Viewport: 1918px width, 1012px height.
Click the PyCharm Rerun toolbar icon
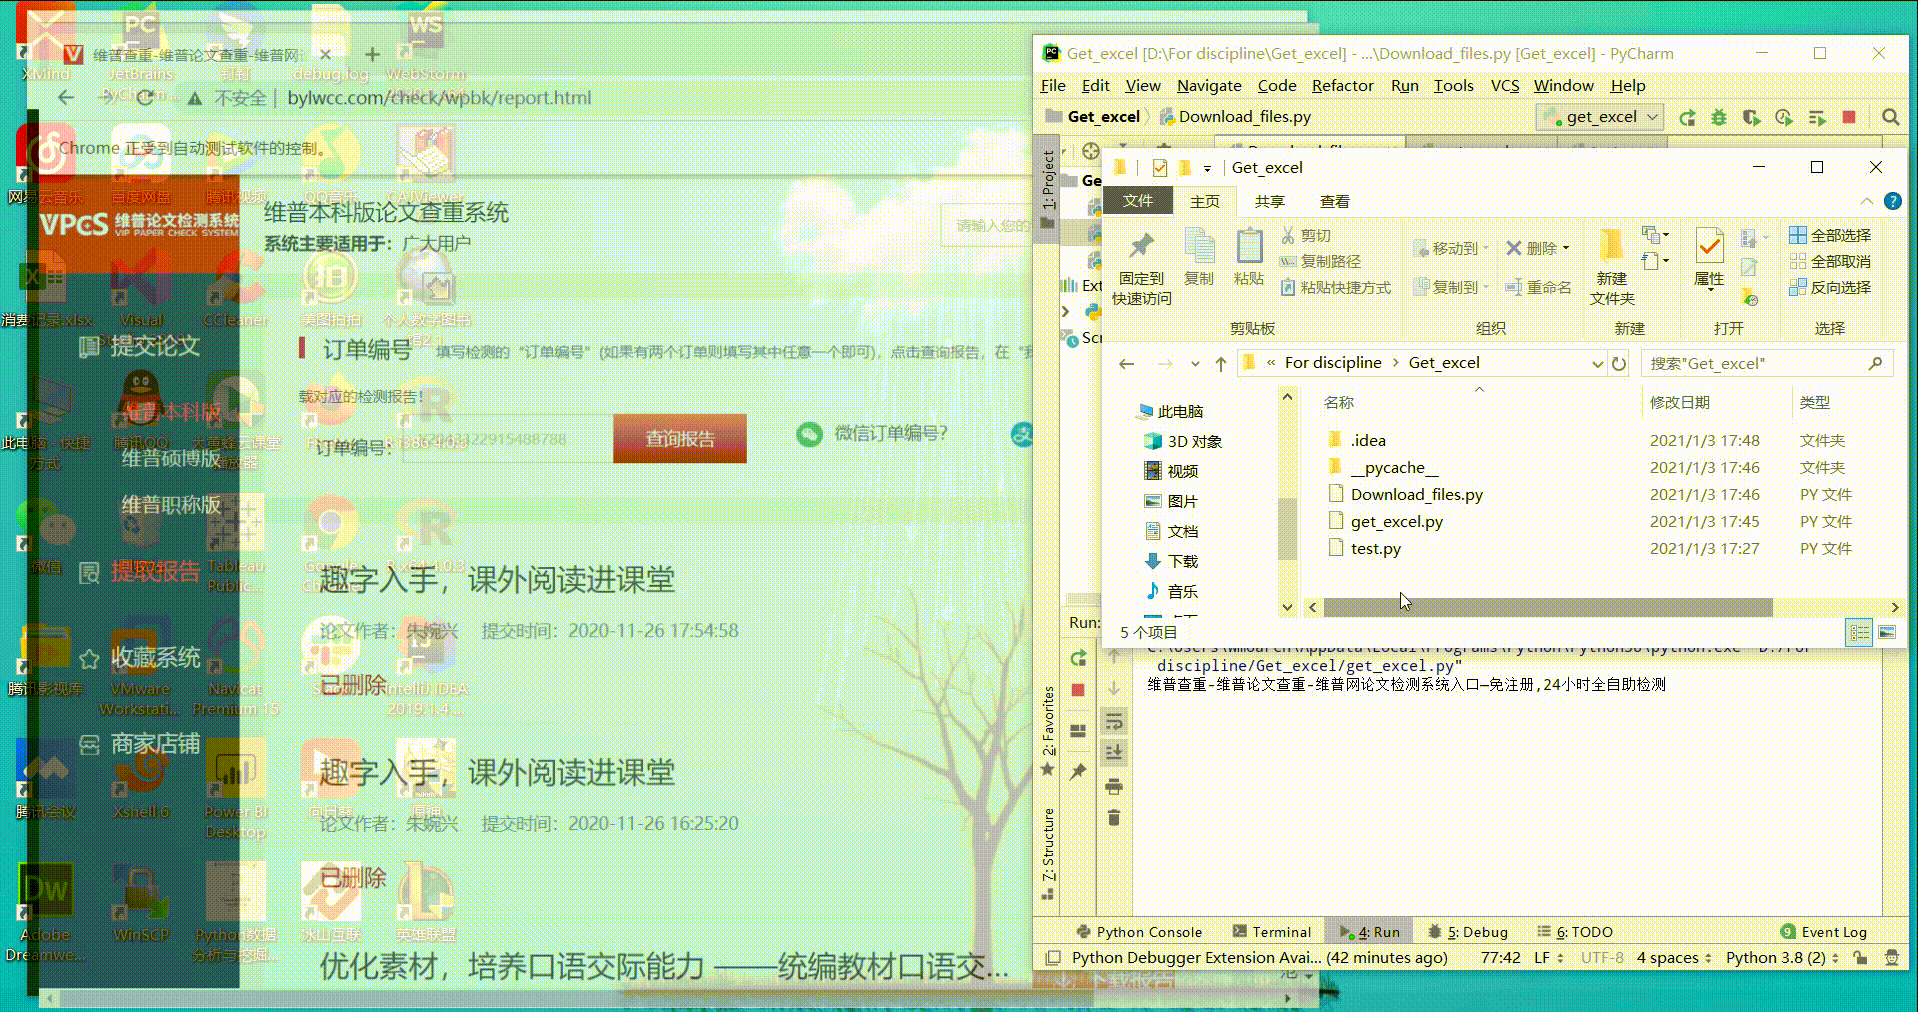(x=1687, y=117)
